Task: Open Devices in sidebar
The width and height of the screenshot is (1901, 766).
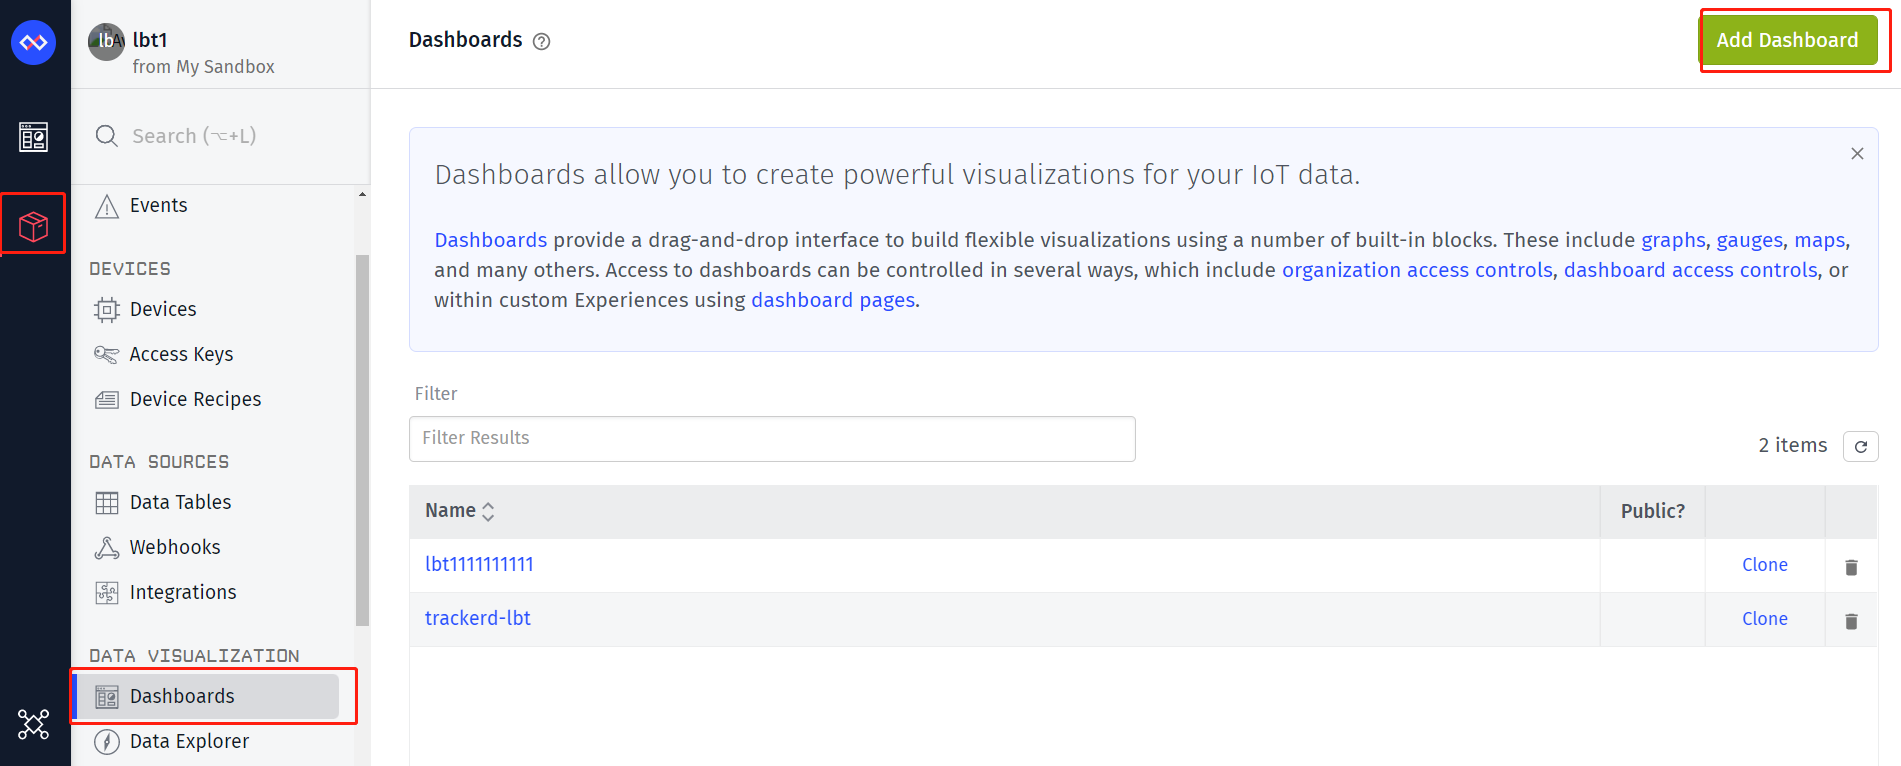Action: coord(163,309)
